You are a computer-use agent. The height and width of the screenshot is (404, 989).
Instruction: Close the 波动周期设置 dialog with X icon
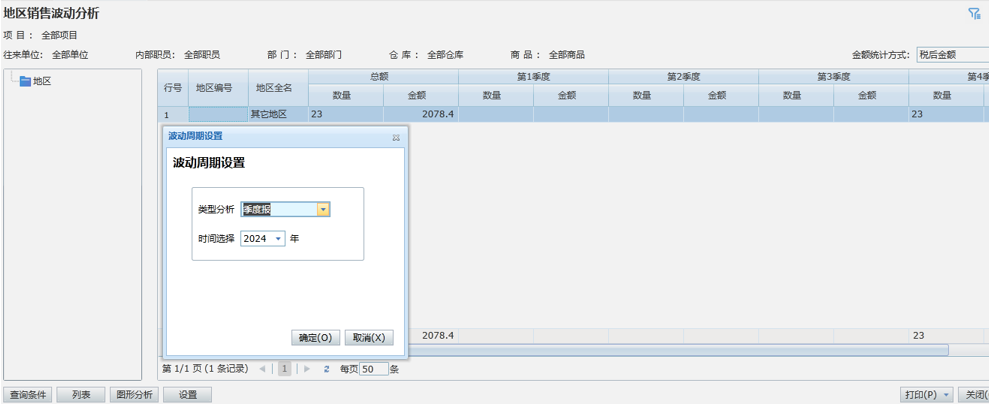(396, 137)
